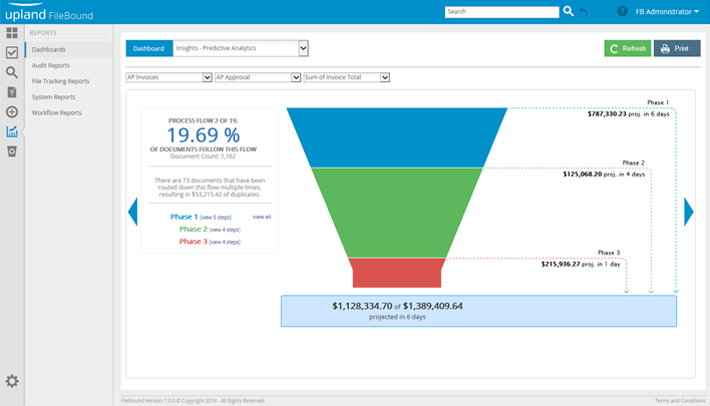710x406 pixels.
Task: Open the Sum of Invoice Total dropdown
Action: (x=346, y=77)
